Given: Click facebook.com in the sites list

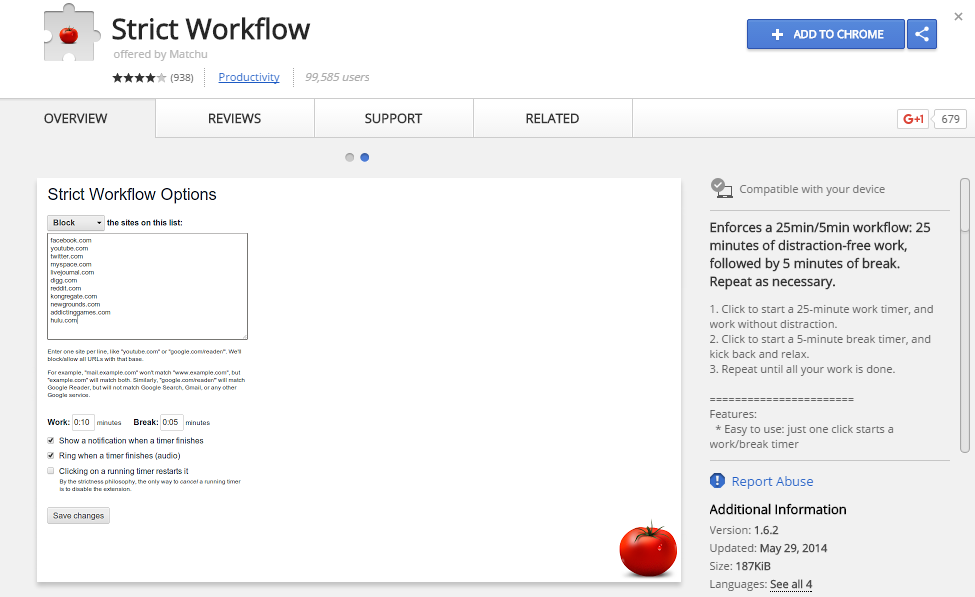Looking at the screenshot, I should (x=70, y=240).
